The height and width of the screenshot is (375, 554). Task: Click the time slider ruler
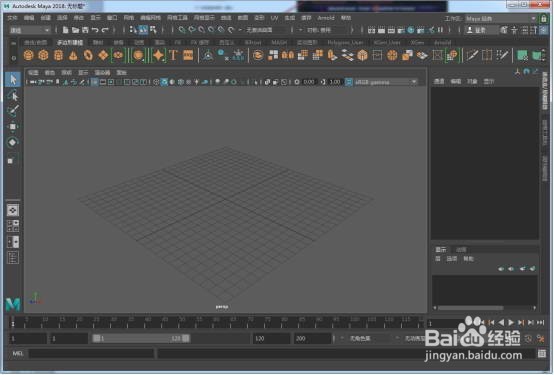(217, 322)
